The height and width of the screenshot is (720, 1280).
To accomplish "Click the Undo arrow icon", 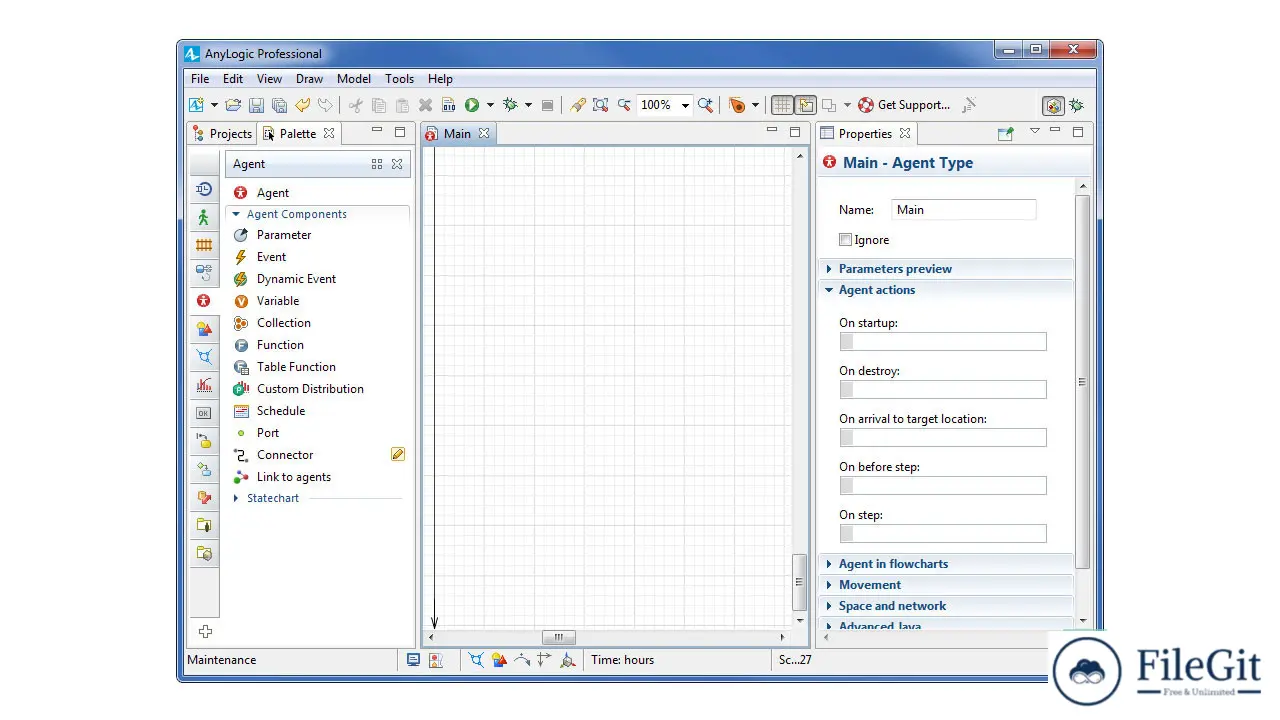I will pyautogui.click(x=302, y=105).
